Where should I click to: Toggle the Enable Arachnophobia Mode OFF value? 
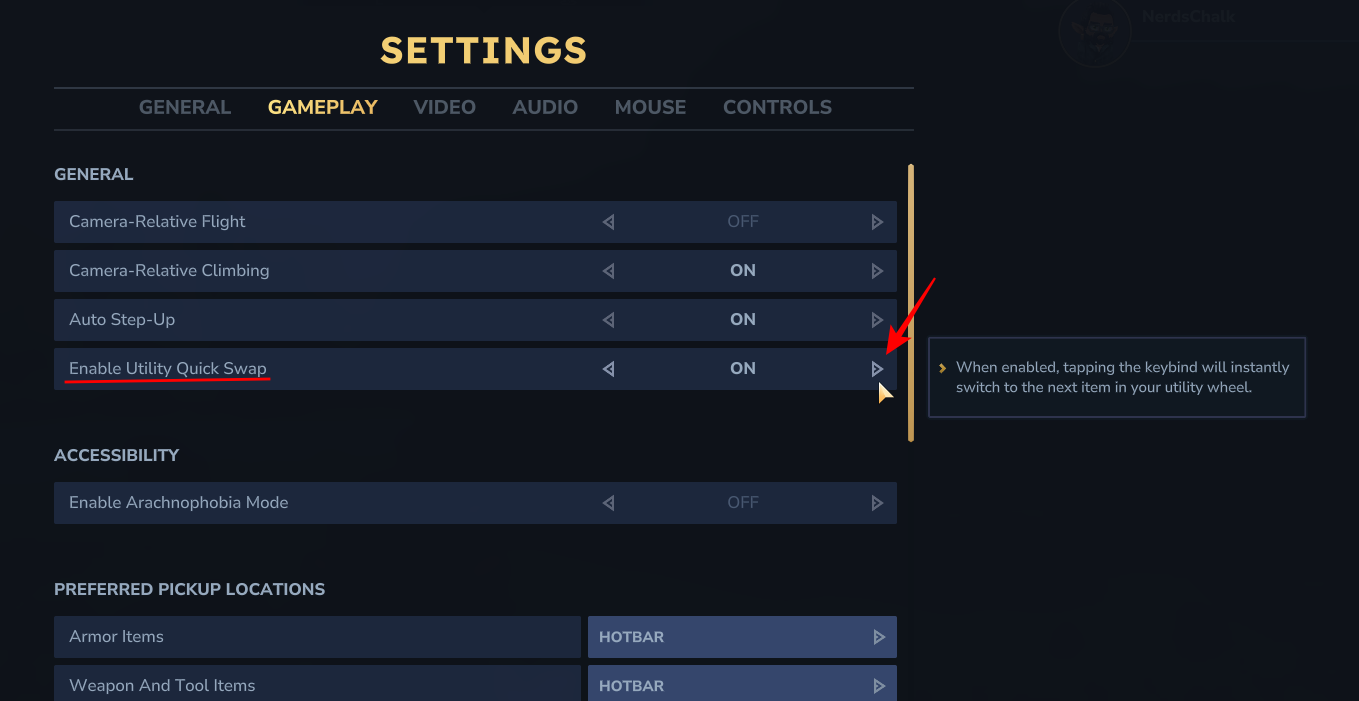pos(742,503)
